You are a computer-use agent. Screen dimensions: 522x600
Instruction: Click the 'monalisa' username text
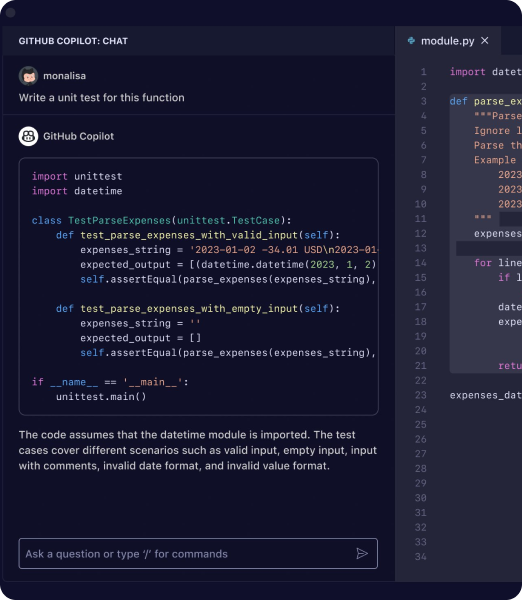64,76
